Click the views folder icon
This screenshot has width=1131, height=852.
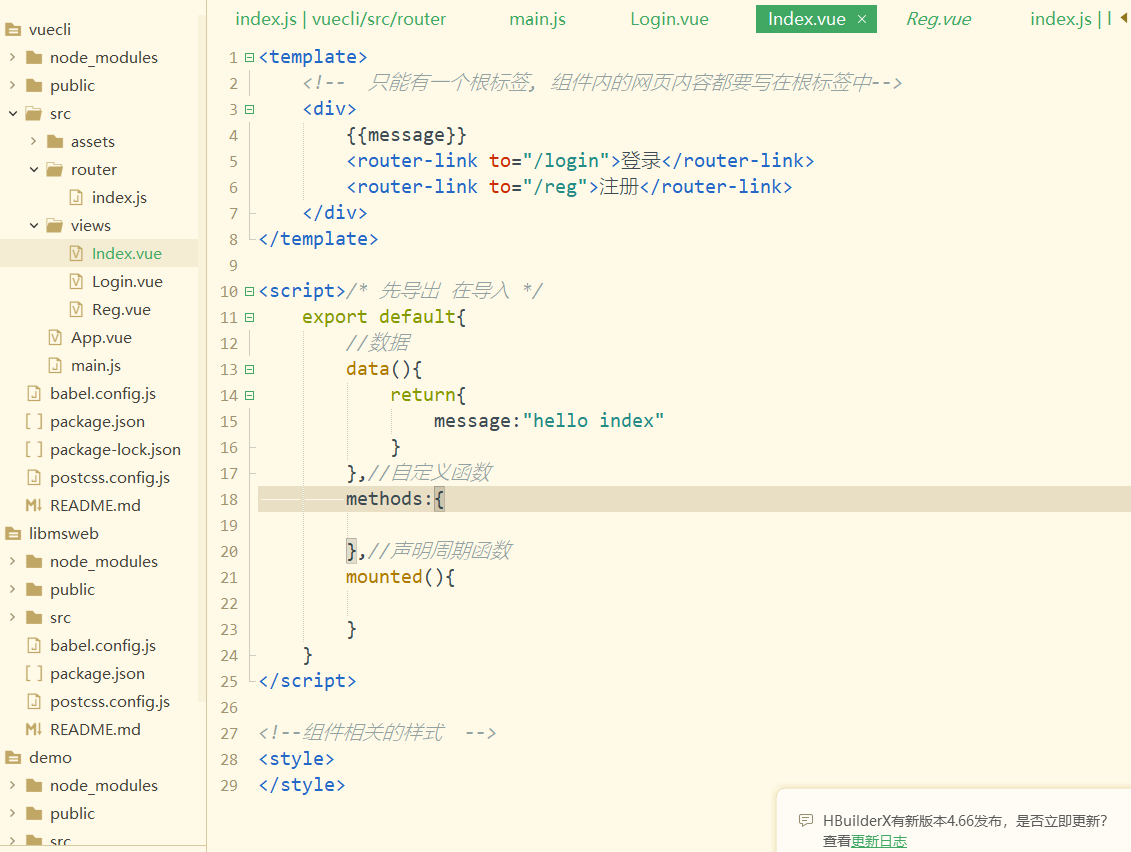click(x=55, y=226)
